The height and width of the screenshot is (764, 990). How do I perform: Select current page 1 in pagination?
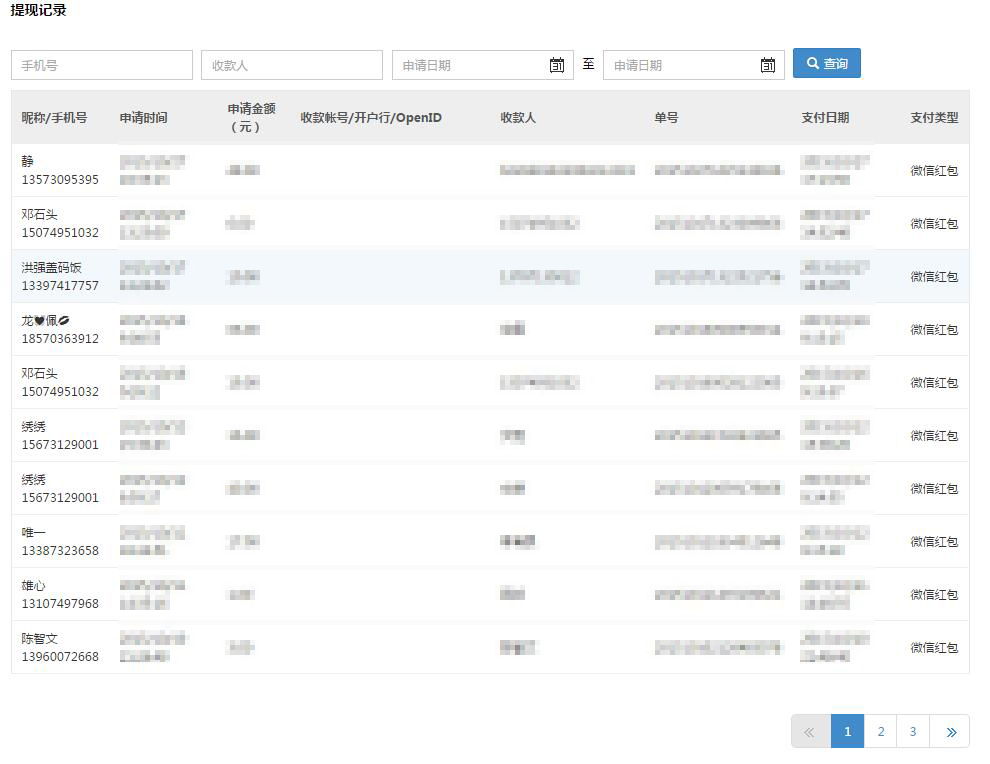(847, 731)
